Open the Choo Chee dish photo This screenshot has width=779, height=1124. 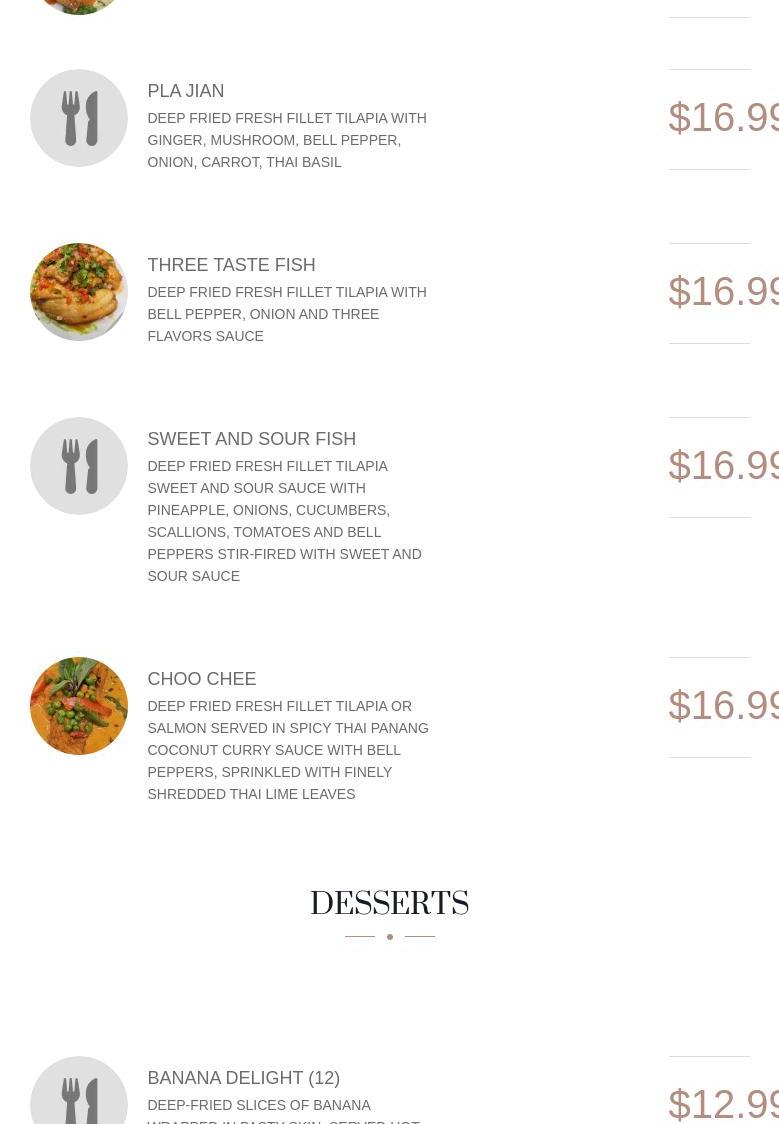tap(79, 706)
